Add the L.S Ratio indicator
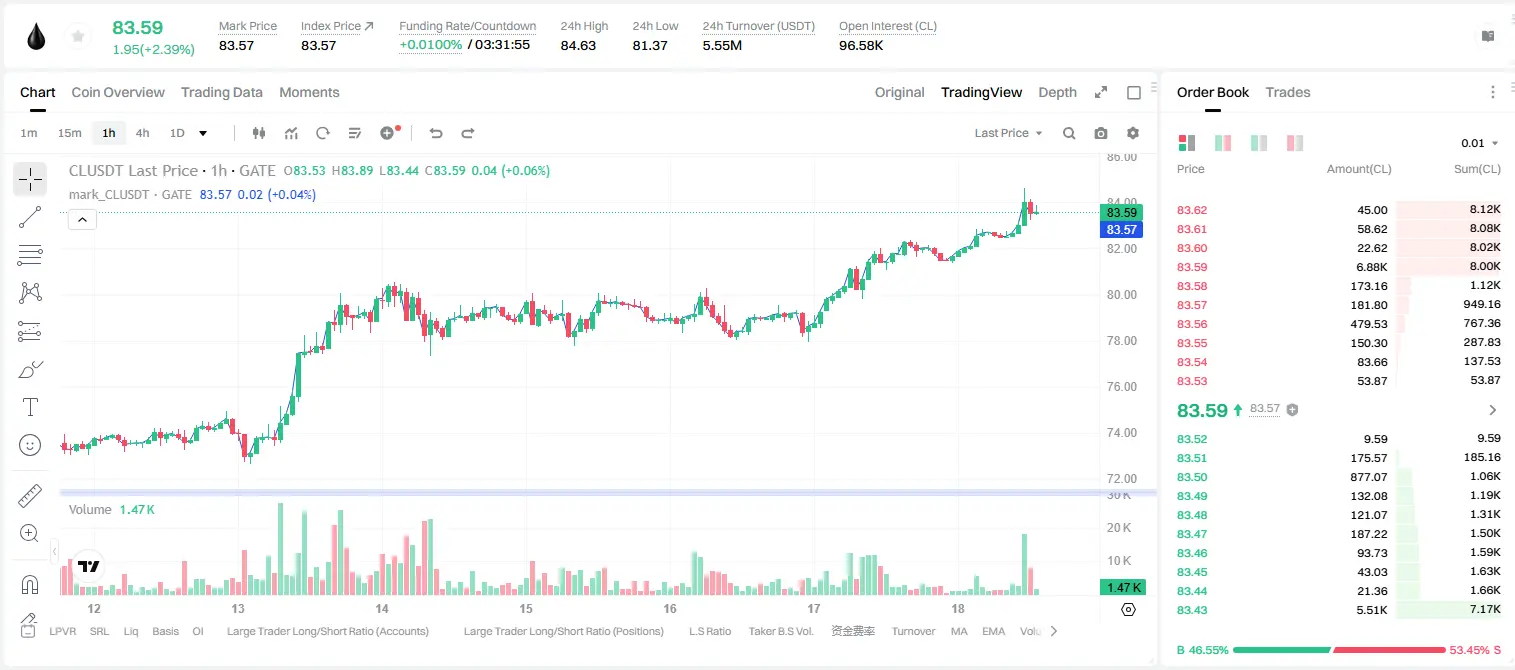Viewport: 1515px width, 670px height. (710, 631)
